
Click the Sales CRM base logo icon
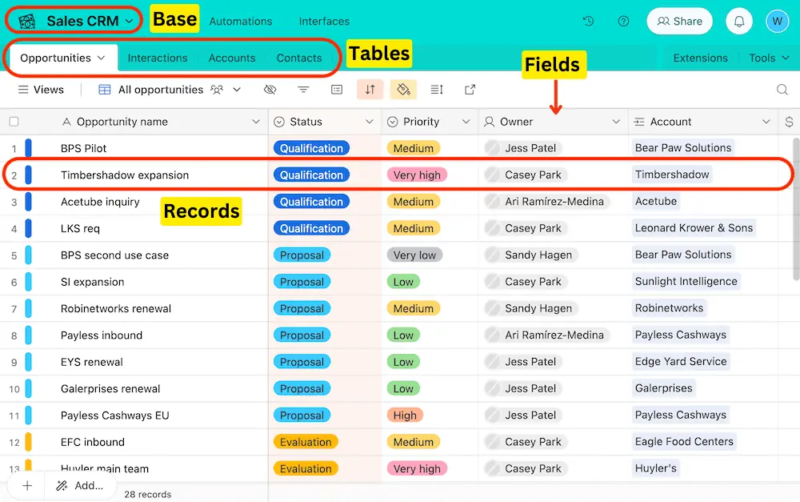[x=27, y=21]
